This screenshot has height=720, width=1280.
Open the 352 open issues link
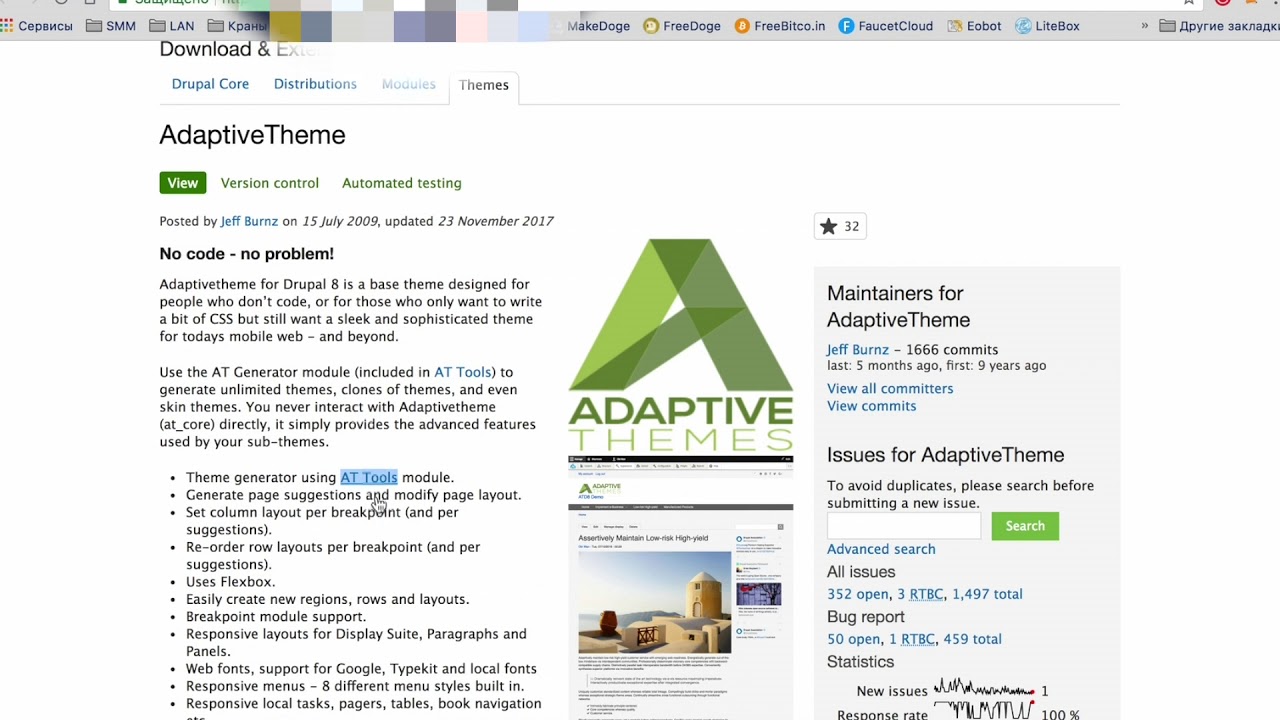[x=858, y=594]
